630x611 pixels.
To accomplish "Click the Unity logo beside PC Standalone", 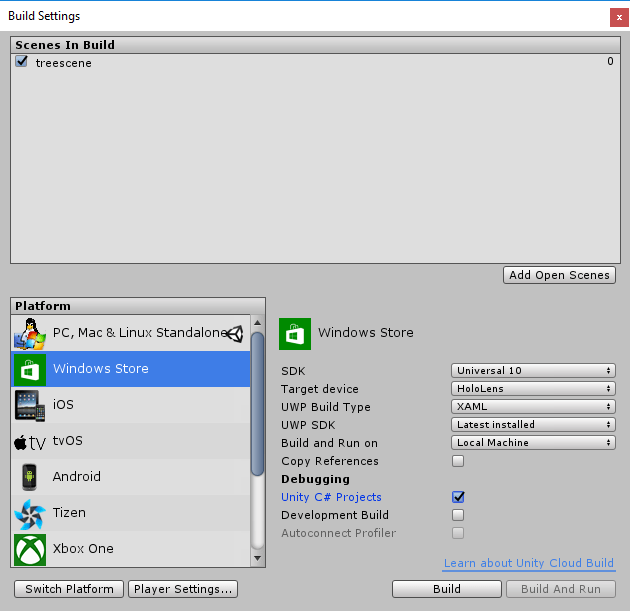I will 235,333.
